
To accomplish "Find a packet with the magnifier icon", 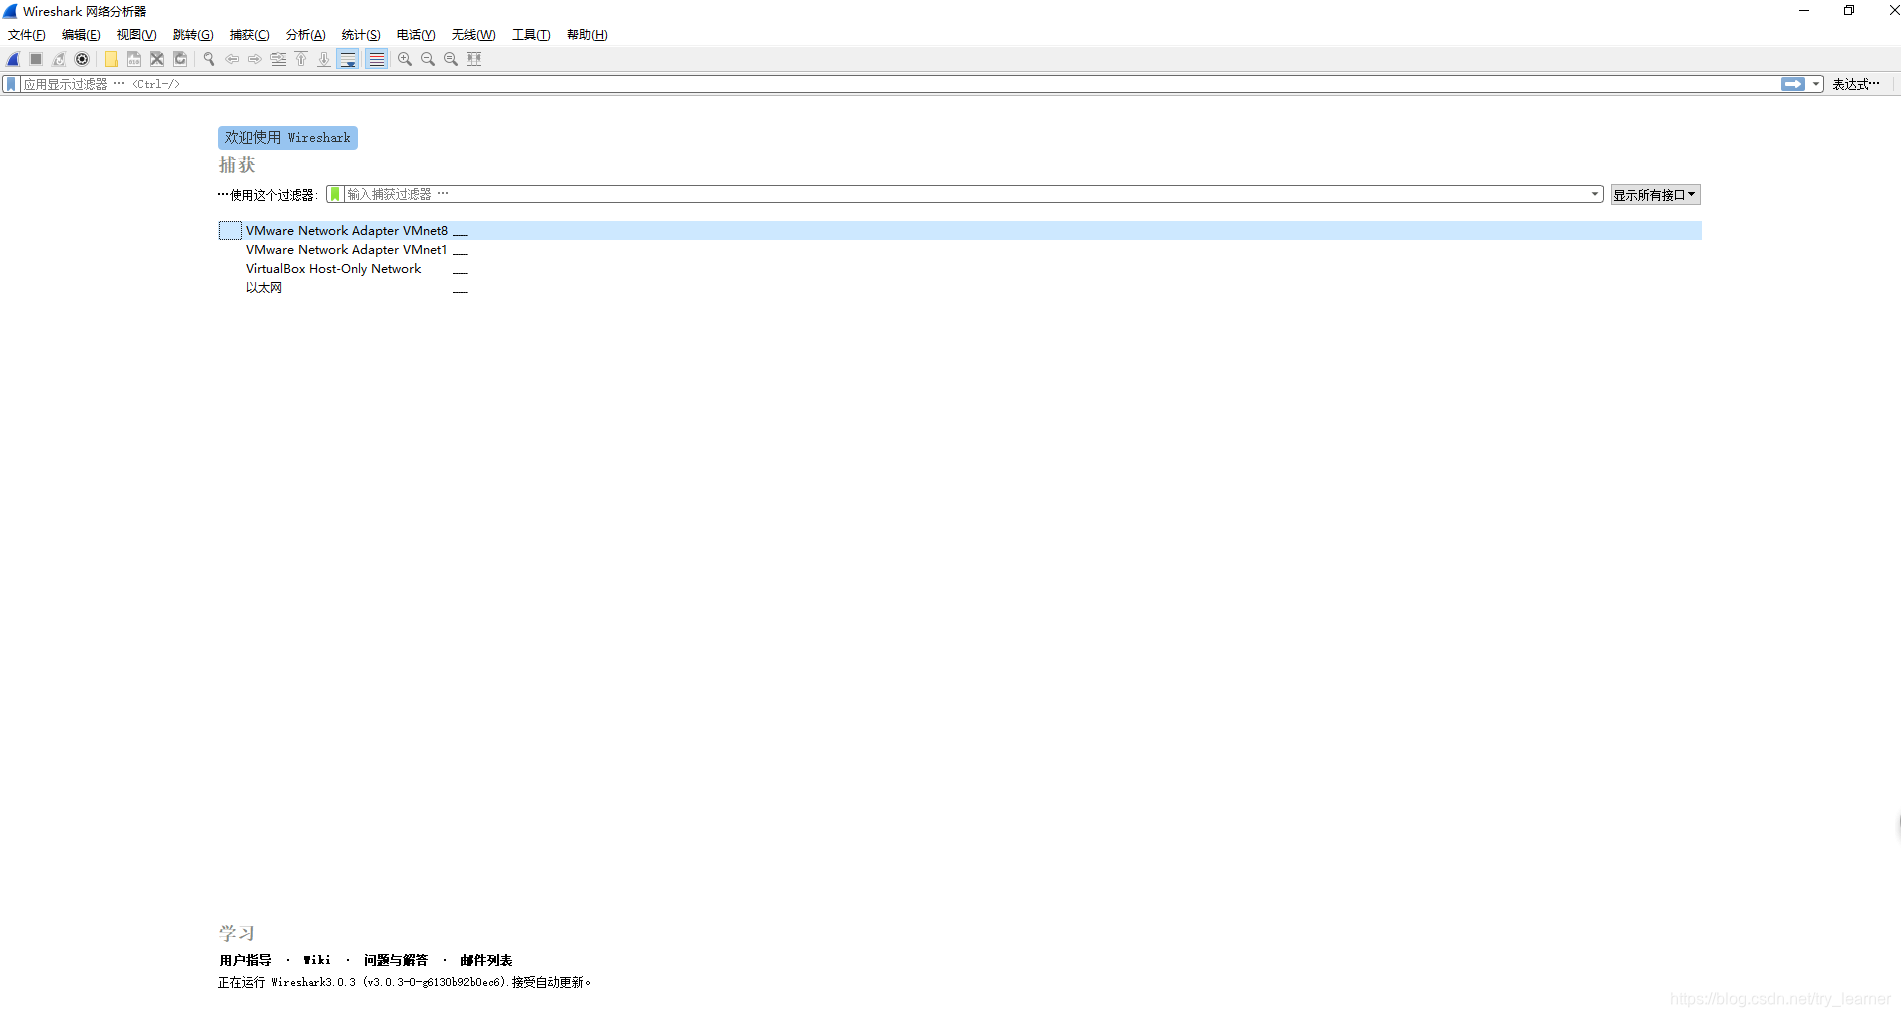I will coord(209,59).
